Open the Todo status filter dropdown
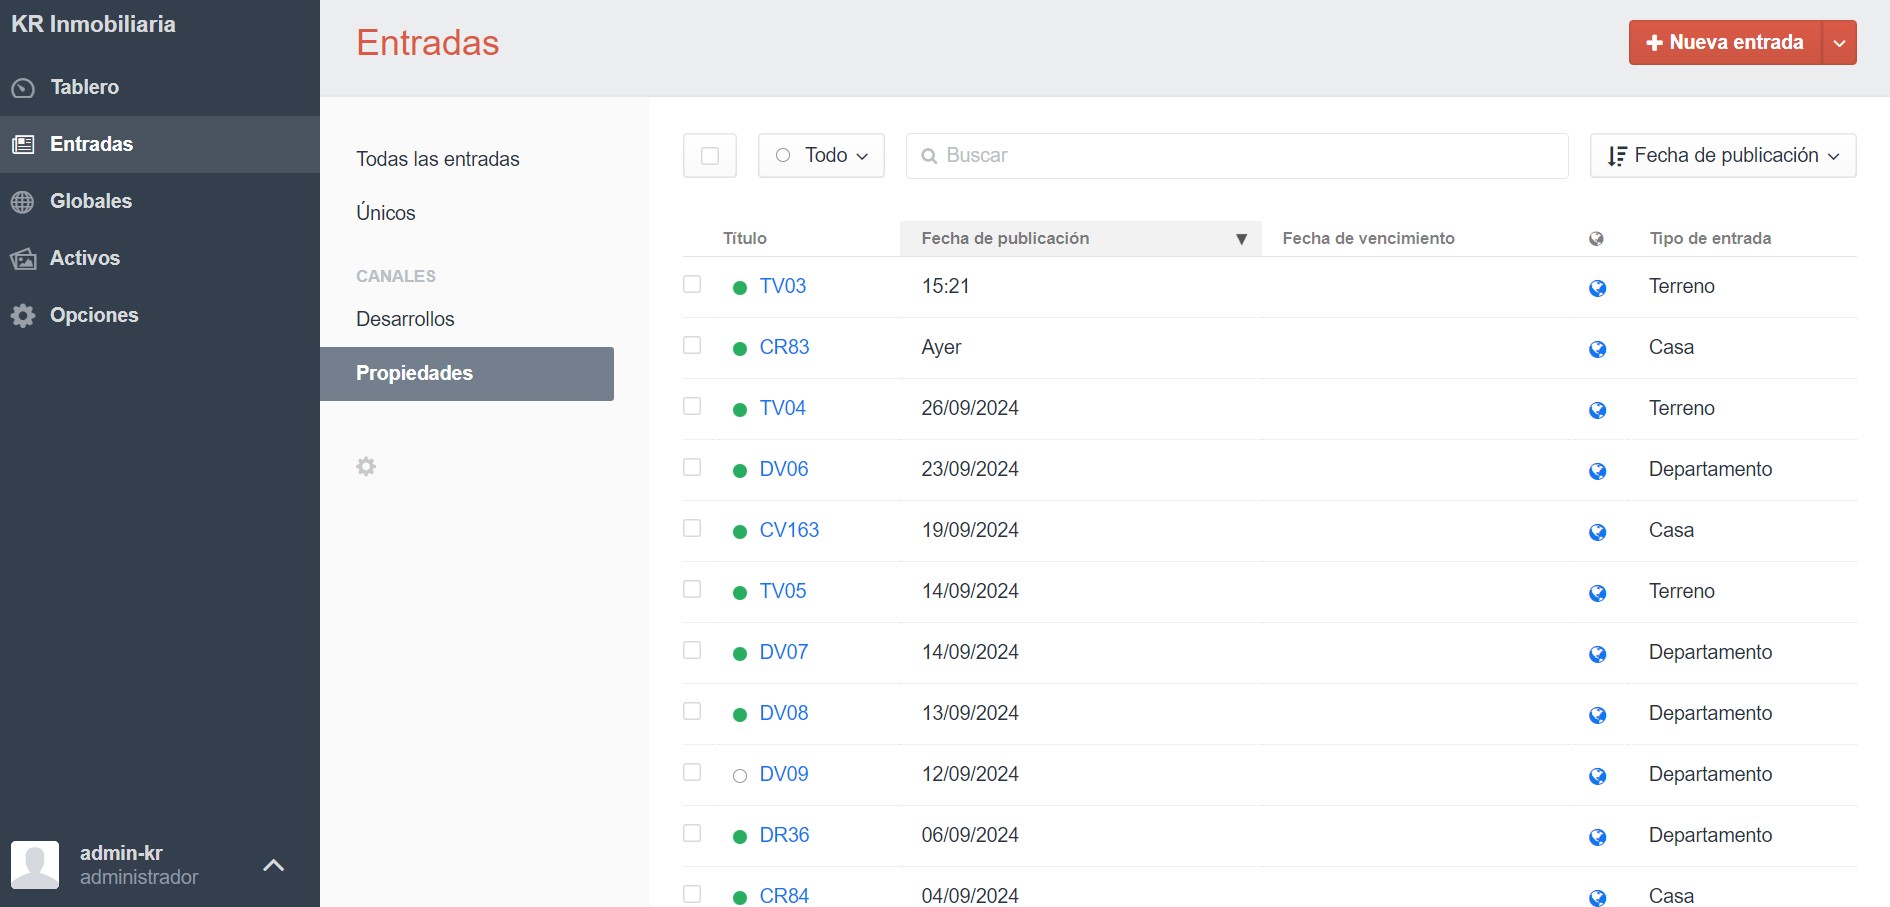 click(821, 156)
